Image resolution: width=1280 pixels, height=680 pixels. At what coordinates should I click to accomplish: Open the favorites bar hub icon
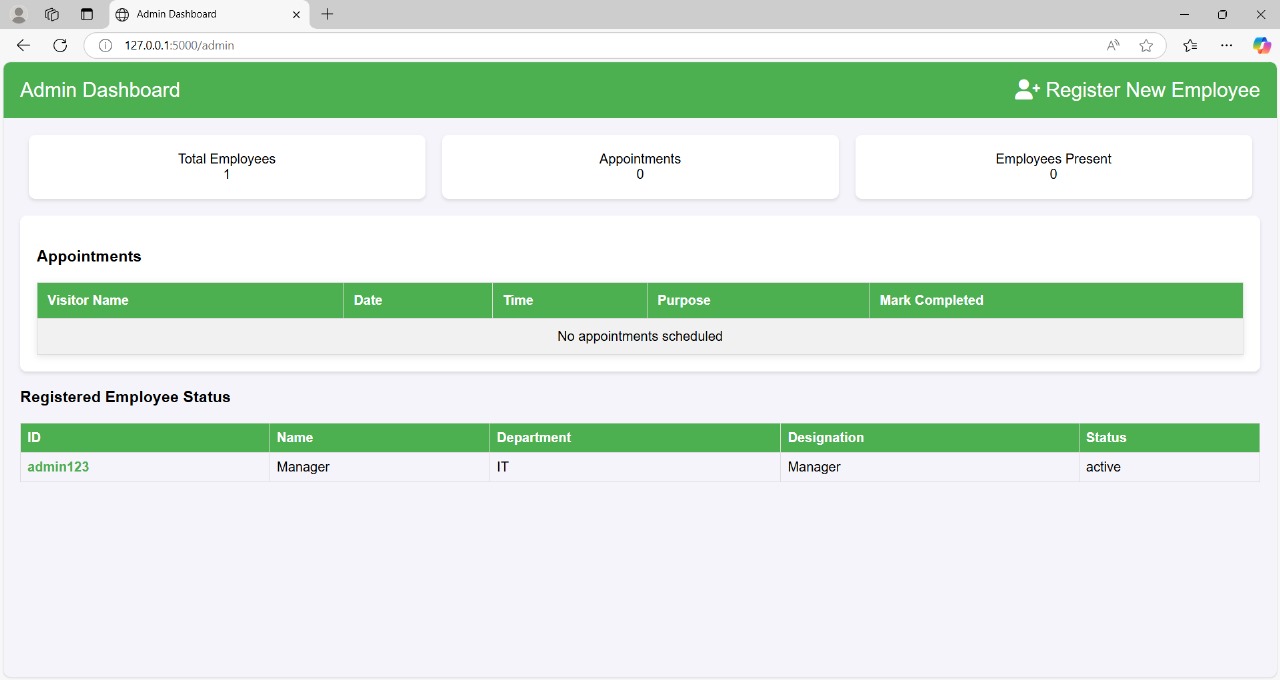(1189, 45)
